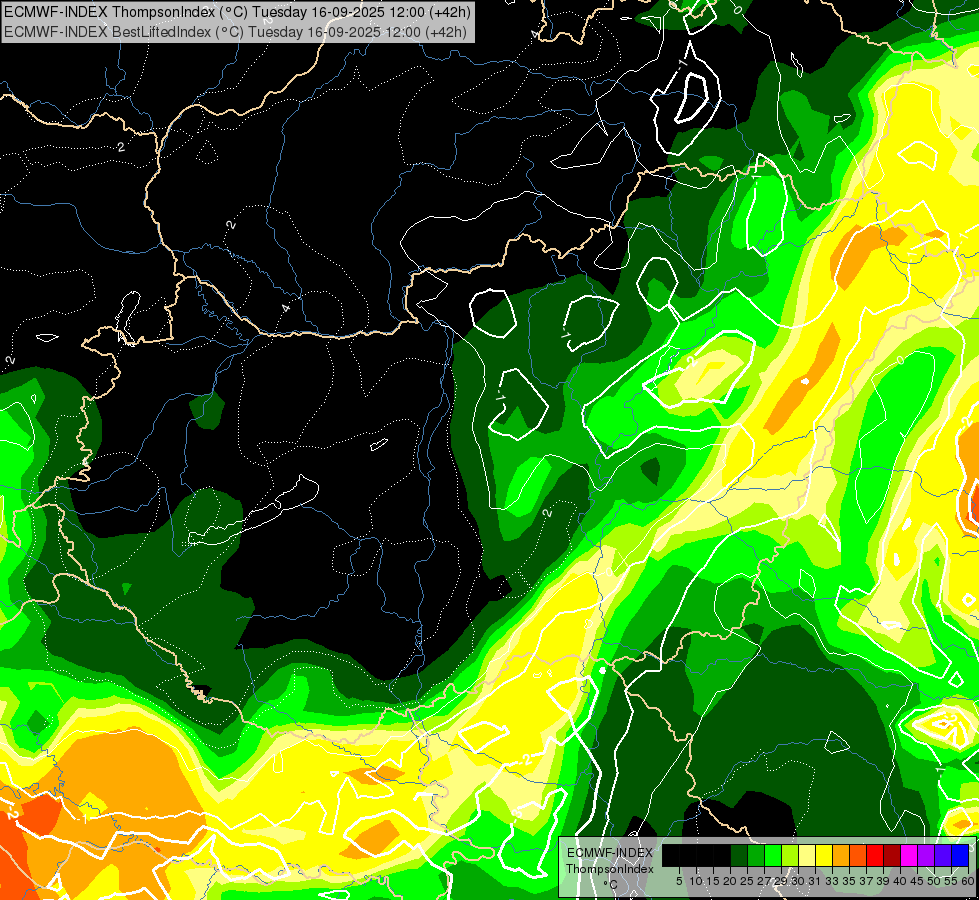Pick the dark green 20–25 legend swatch
Viewport: 979px width, 900px height.
739,856
